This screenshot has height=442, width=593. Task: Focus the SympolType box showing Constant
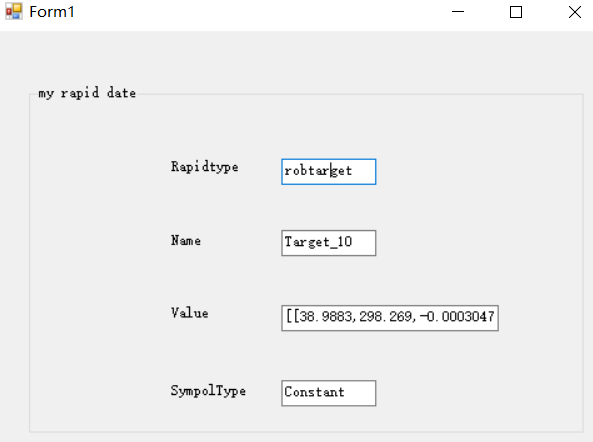(329, 393)
